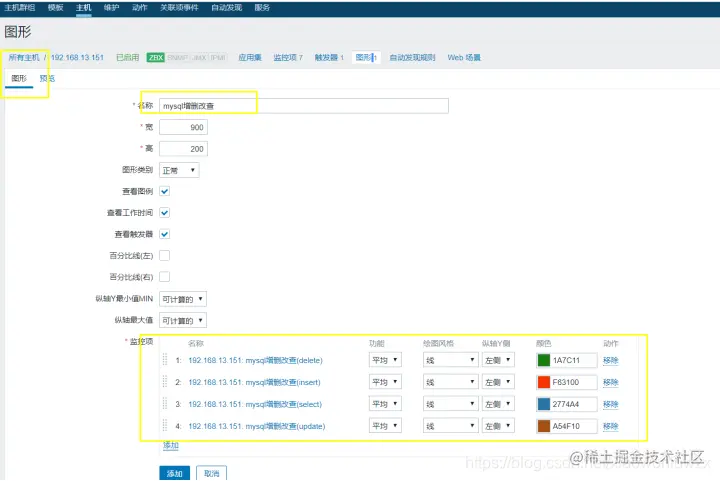Toggle the 查看工作时间 checkbox
720x481 pixels.
pyautogui.click(x=164, y=213)
